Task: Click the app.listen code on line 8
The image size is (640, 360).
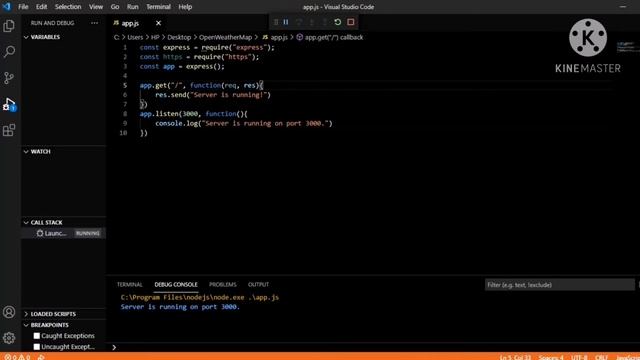Action: tap(193, 114)
